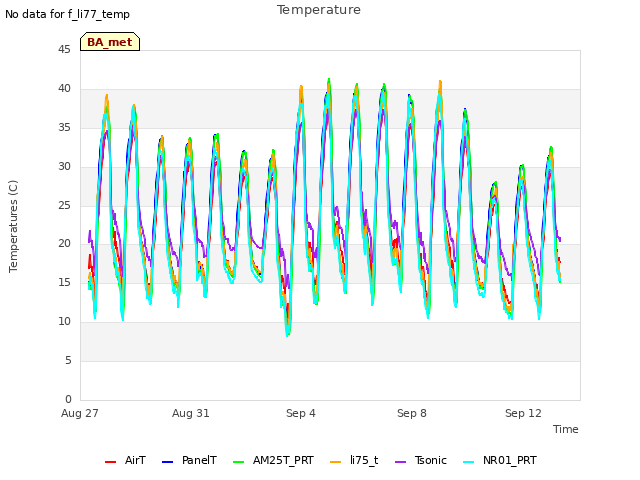Click the 10 y-axis tick label
The height and width of the screenshot is (480, 640).
pyautogui.click(x=64, y=321)
